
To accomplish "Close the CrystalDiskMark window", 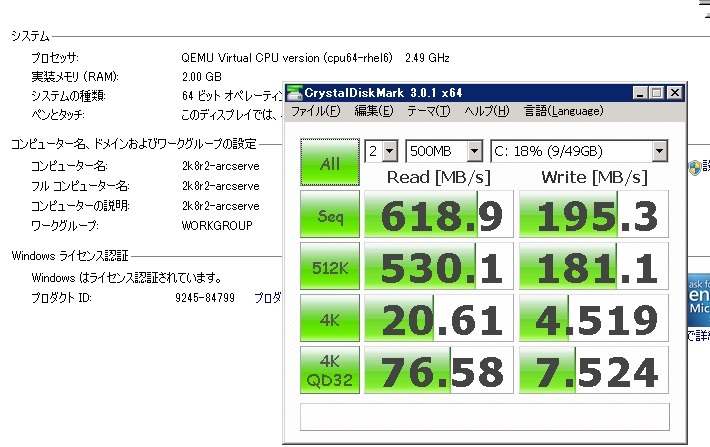I will (x=675, y=93).
